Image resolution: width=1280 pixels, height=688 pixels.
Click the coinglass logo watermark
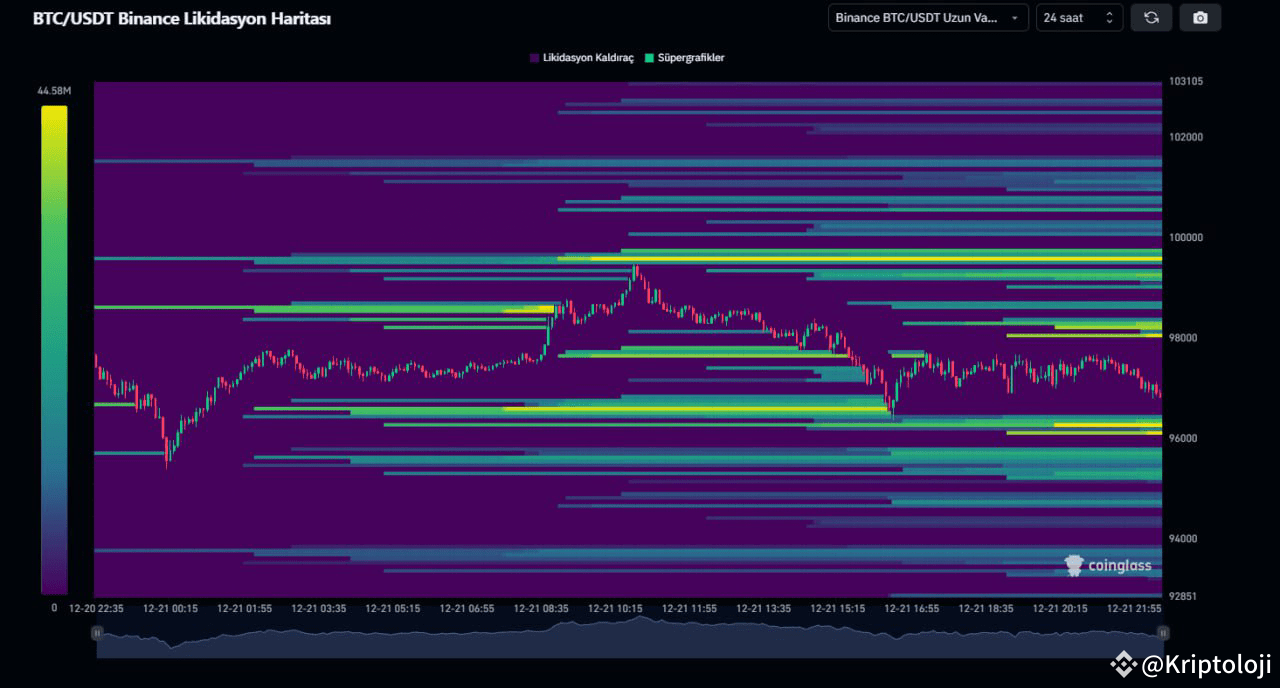(x=1110, y=565)
